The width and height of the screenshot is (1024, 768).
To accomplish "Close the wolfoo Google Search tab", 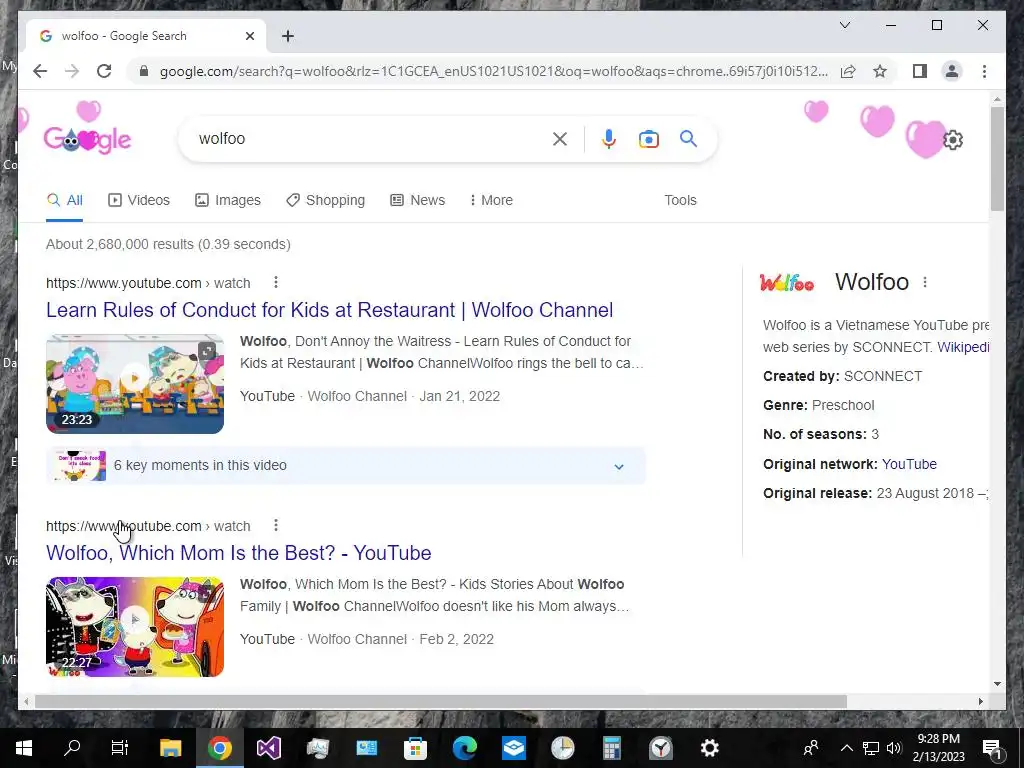I will click(x=249, y=36).
